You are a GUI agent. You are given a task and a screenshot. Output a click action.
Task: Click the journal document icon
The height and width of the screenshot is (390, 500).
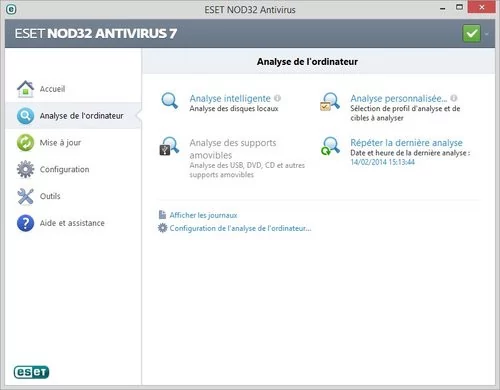pyautogui.click(x=162, y=215)
